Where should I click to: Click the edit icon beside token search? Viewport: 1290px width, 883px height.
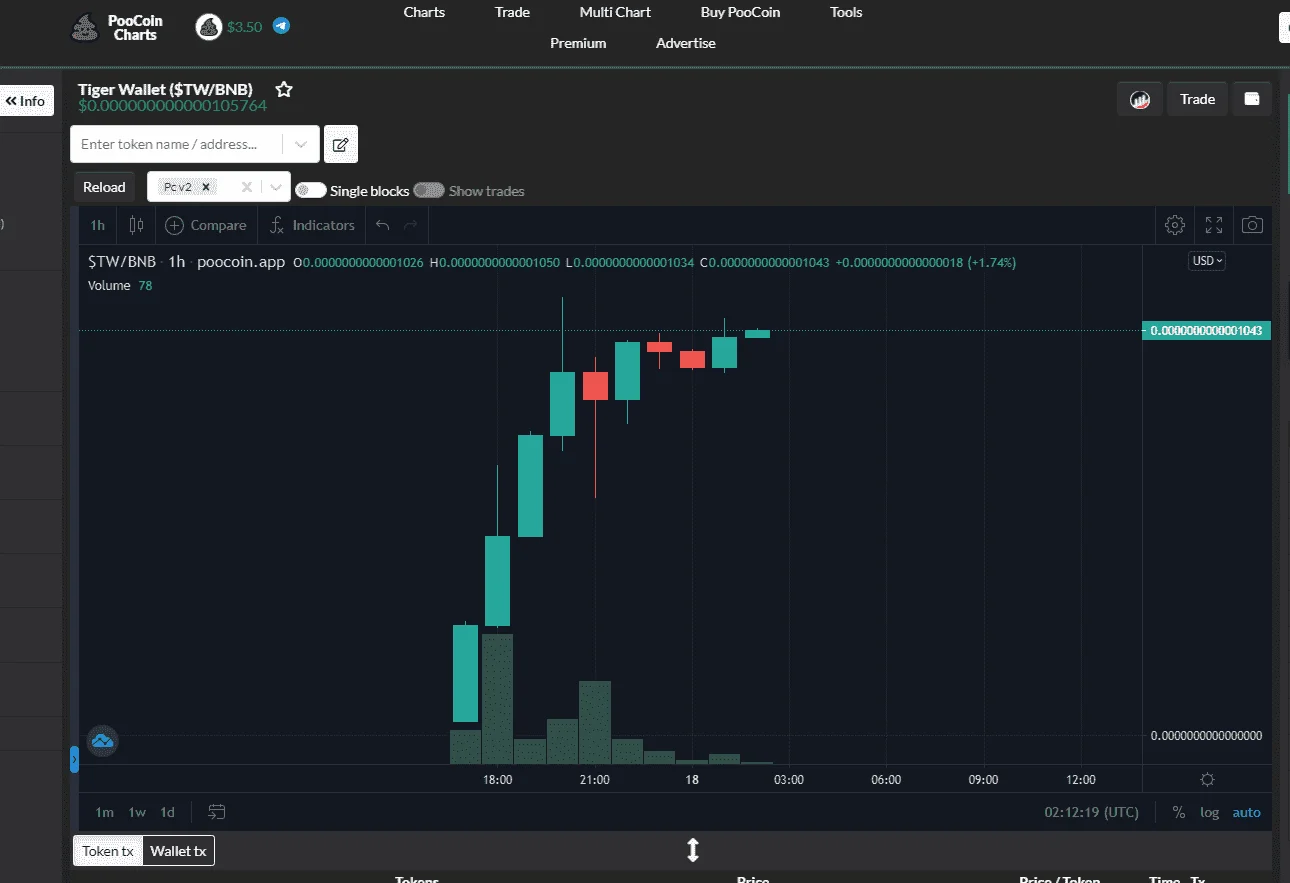[341, 144]
